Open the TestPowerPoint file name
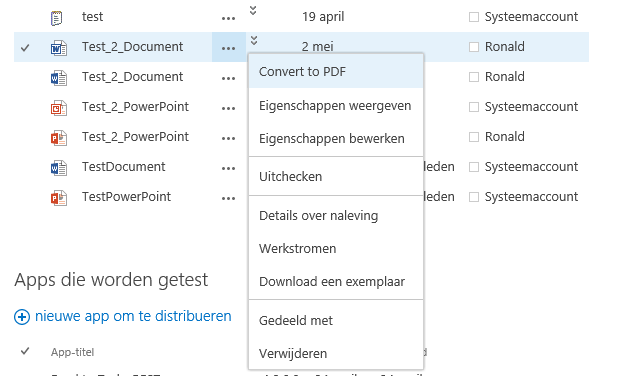The height and width of the screenshot is (376, 620). tap(126, 197)
